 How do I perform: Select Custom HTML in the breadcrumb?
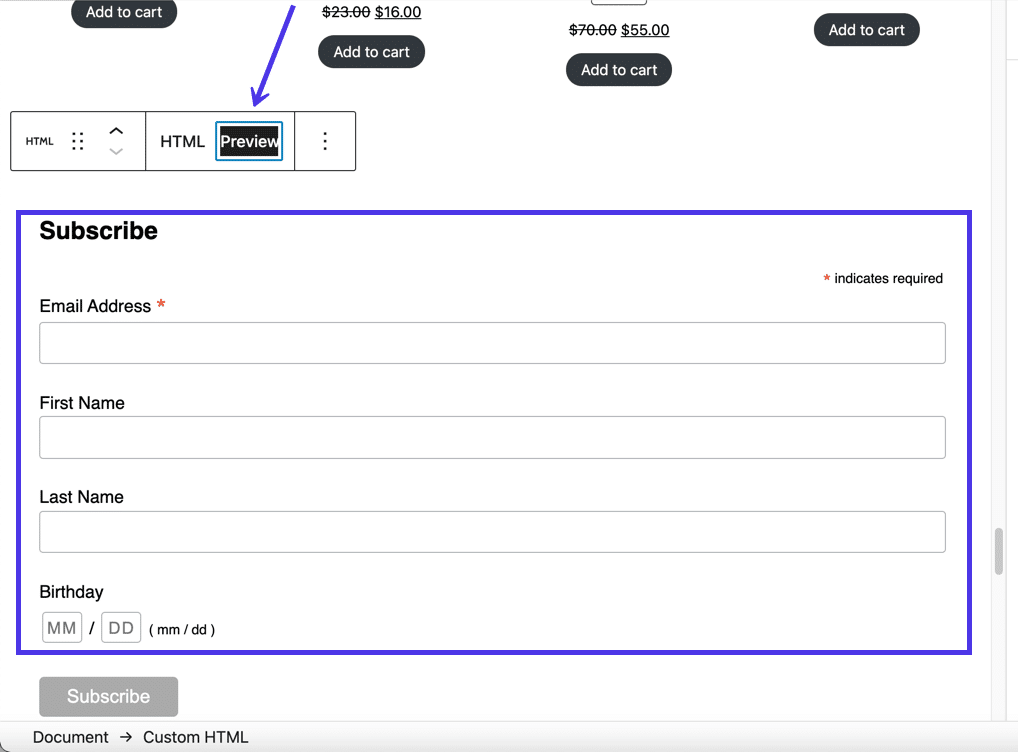click(195, 737)
